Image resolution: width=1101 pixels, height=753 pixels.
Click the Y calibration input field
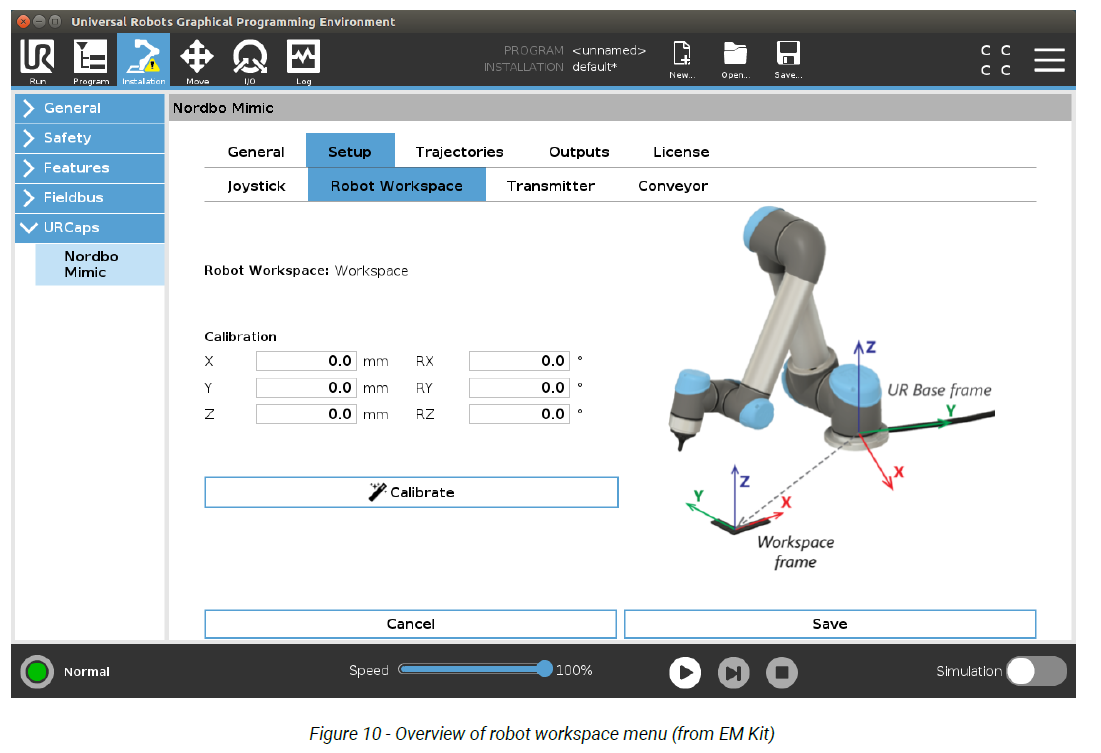(x=306, y=388)
